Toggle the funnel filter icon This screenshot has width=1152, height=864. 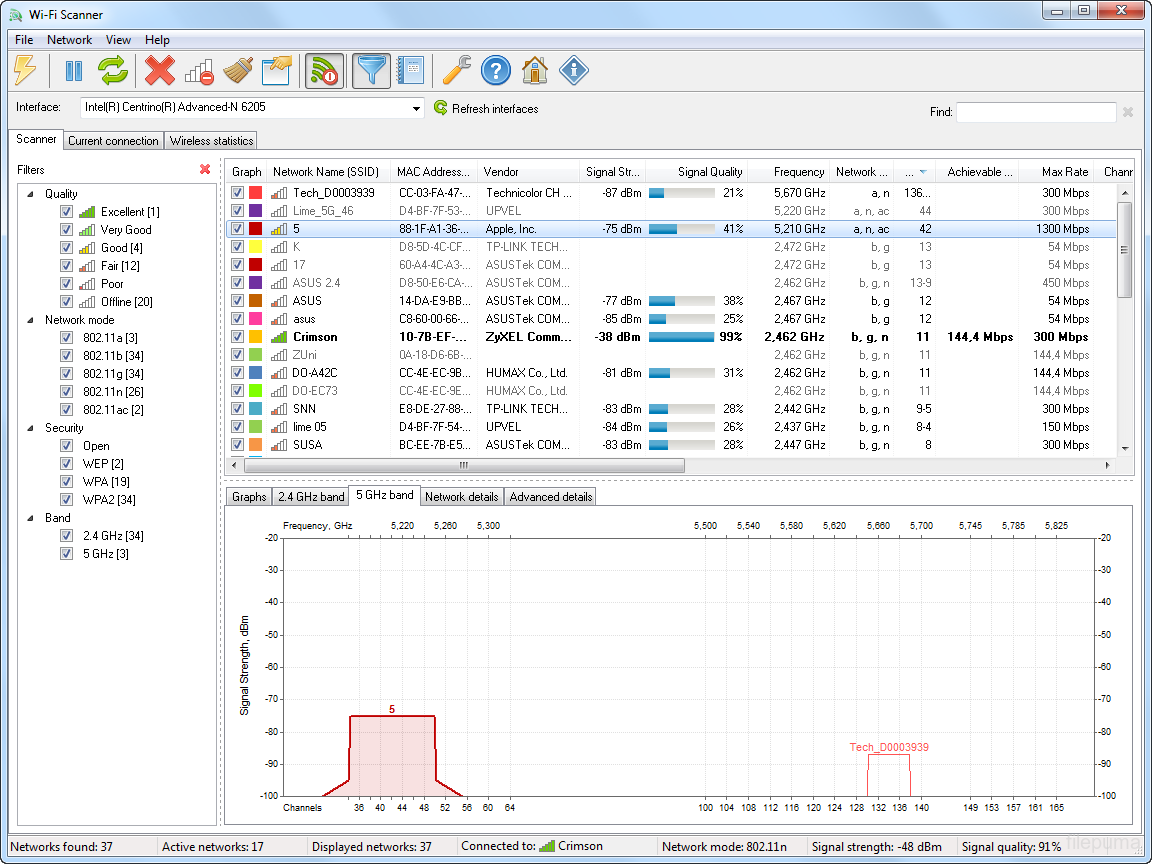[371, 71]
